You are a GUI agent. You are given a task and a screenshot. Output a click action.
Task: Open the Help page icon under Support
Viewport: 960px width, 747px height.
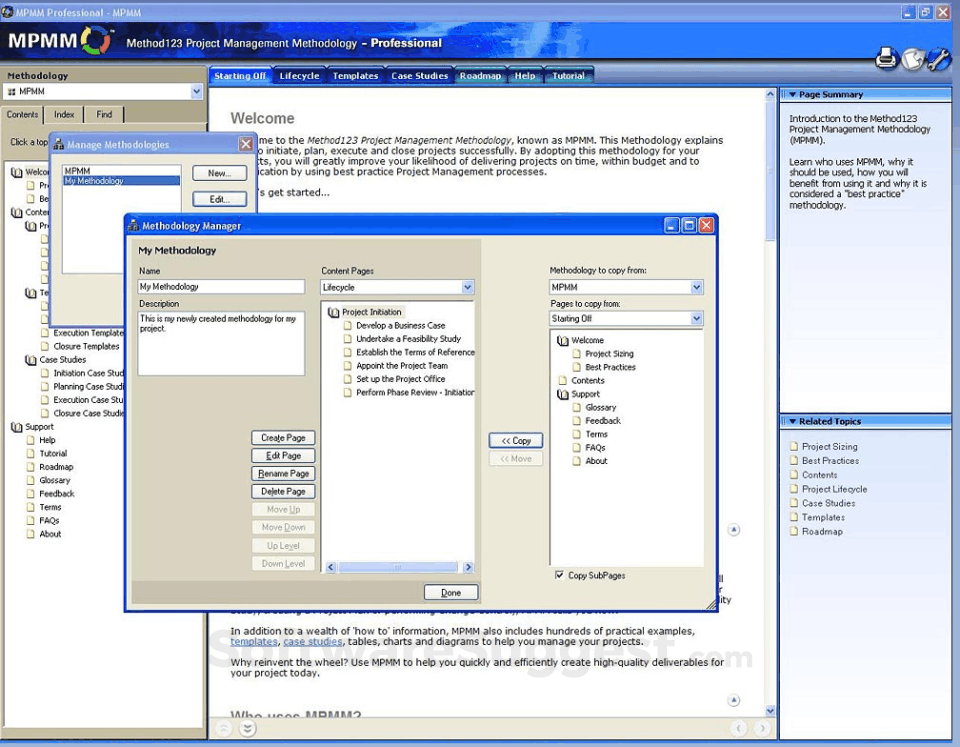(30, 440)
